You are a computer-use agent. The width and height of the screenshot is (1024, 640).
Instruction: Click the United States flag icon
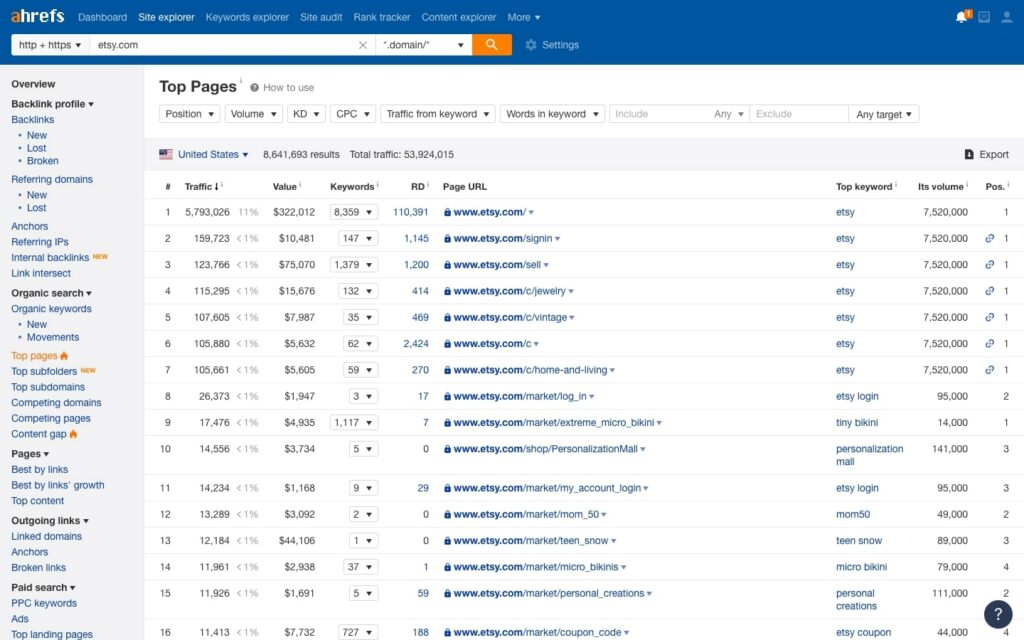click(166, 154)
